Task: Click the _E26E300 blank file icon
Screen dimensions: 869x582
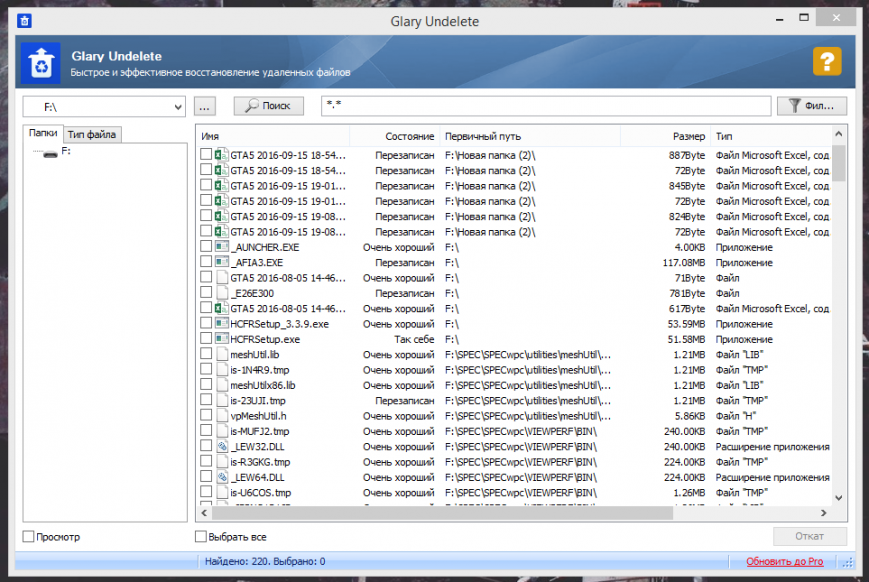Action: [x=222, y=292]
